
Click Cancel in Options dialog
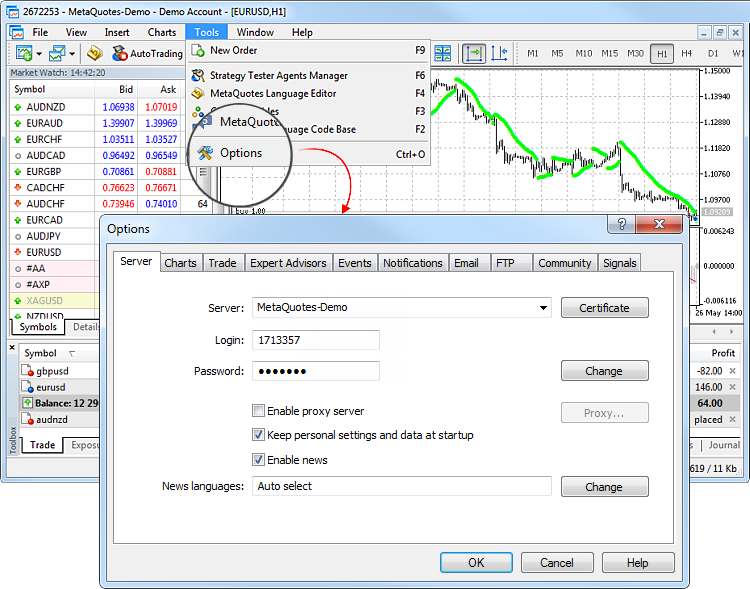(557, 563)
